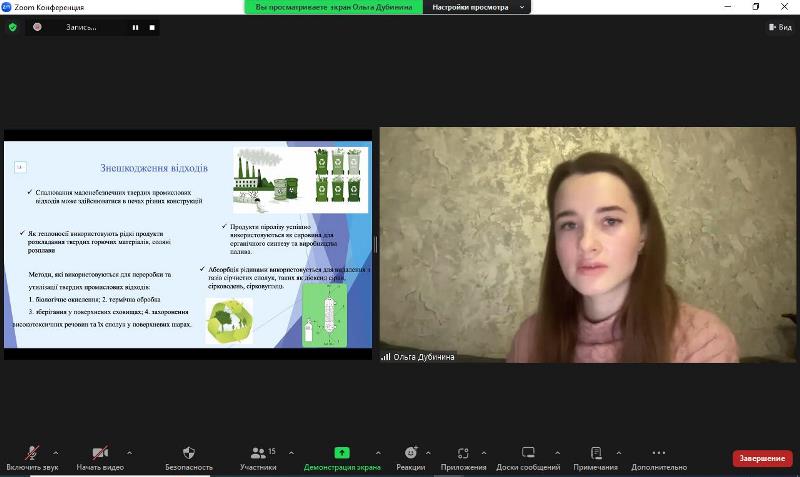The width and height of the screenshot is (800, 477).
Task: Turn camera on with Начать видео
Action: click(100, 458)
